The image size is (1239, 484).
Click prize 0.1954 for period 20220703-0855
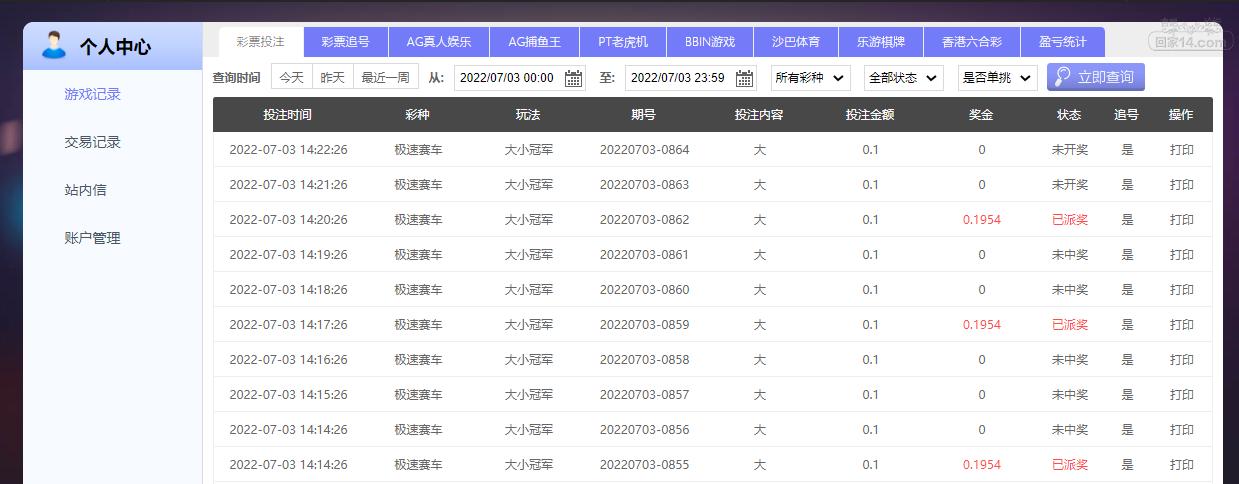(981, 465)
